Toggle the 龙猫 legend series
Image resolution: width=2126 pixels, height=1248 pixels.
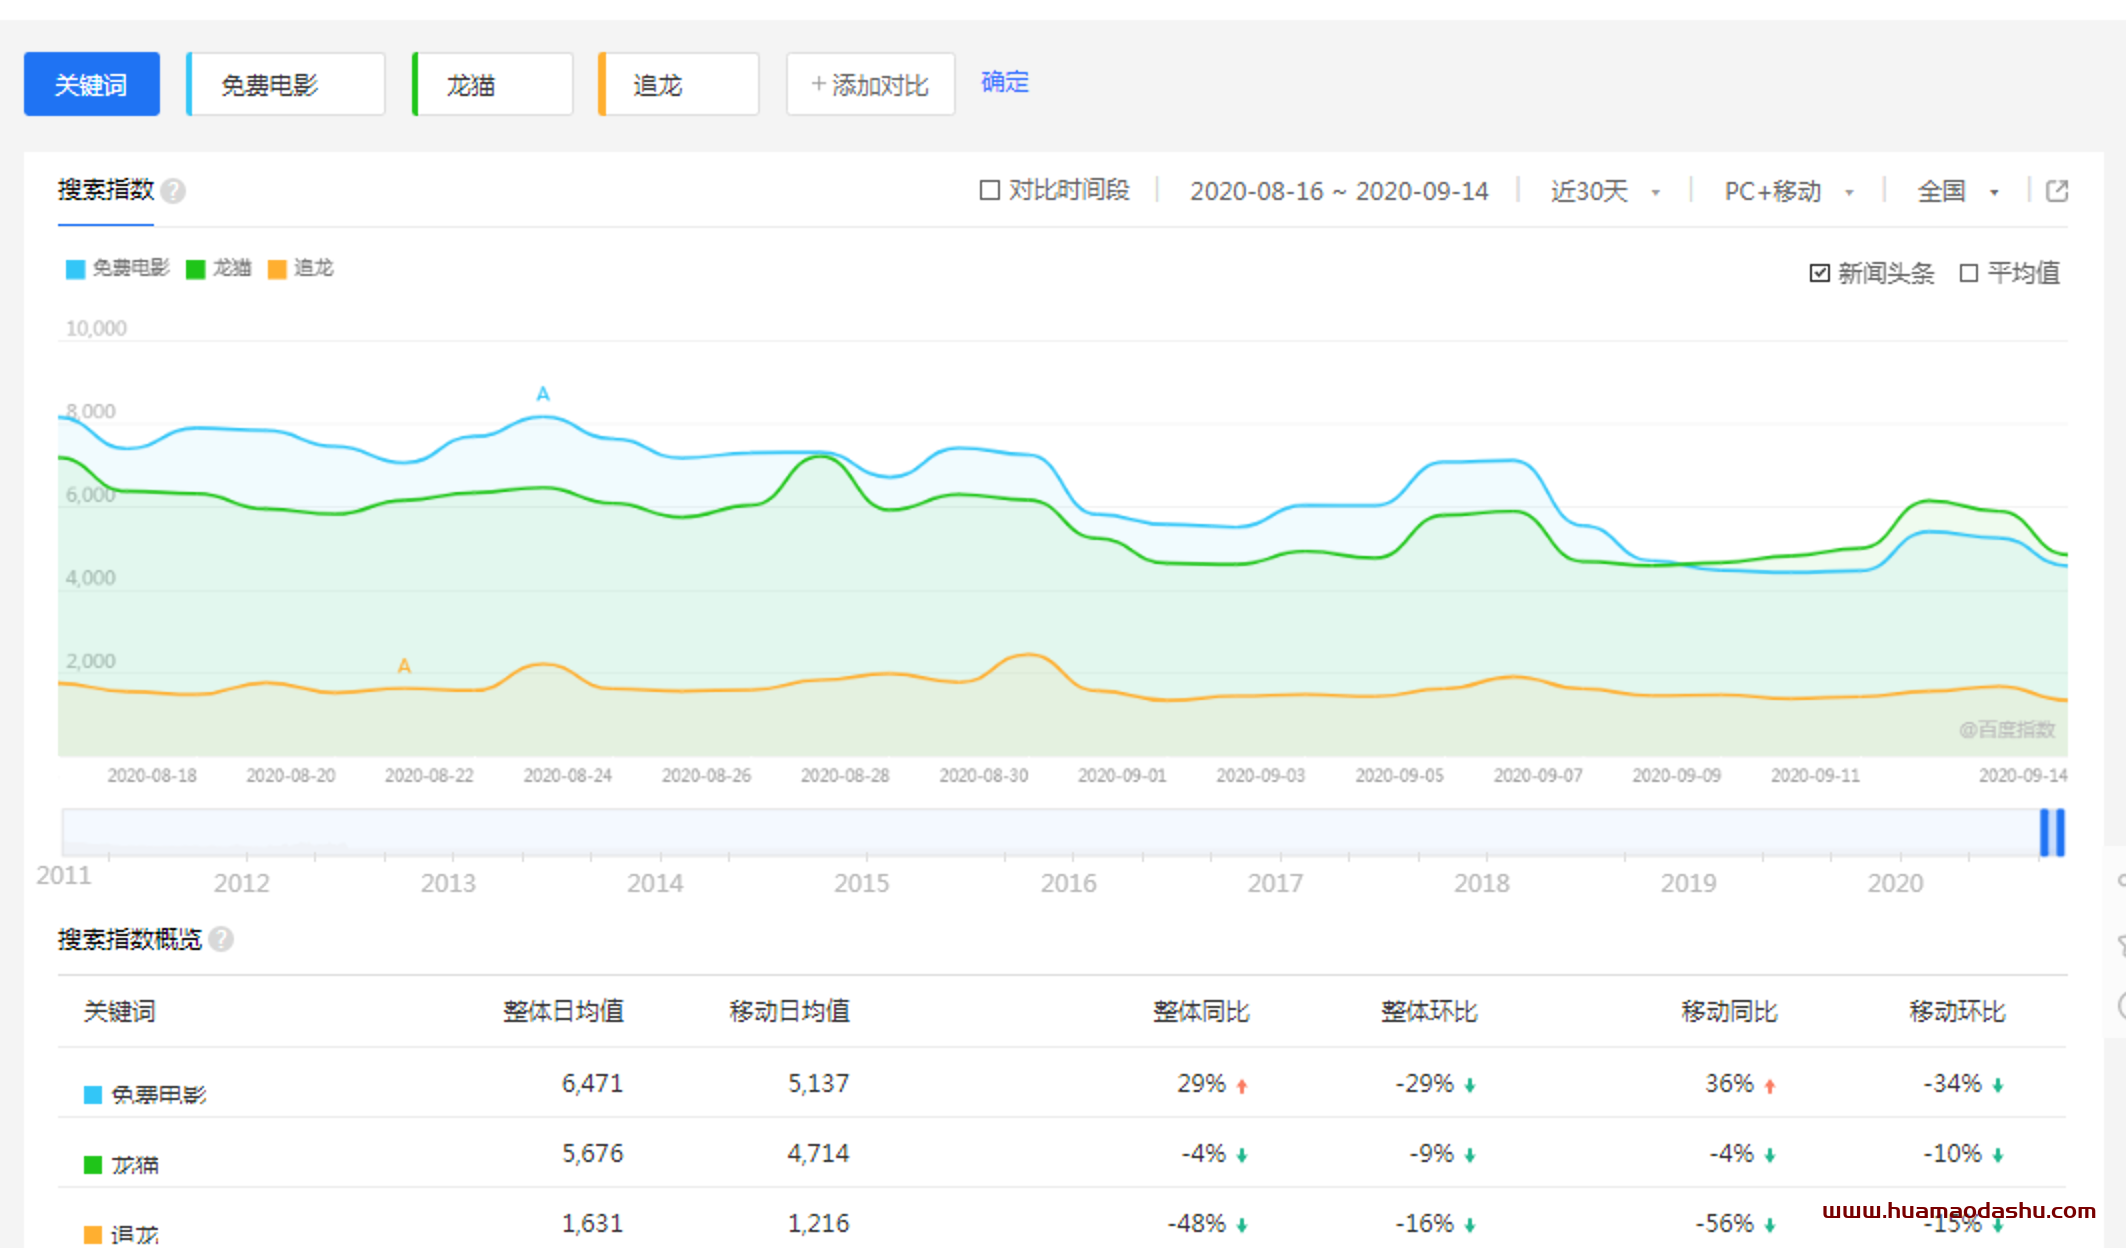[x=219, y=268]
